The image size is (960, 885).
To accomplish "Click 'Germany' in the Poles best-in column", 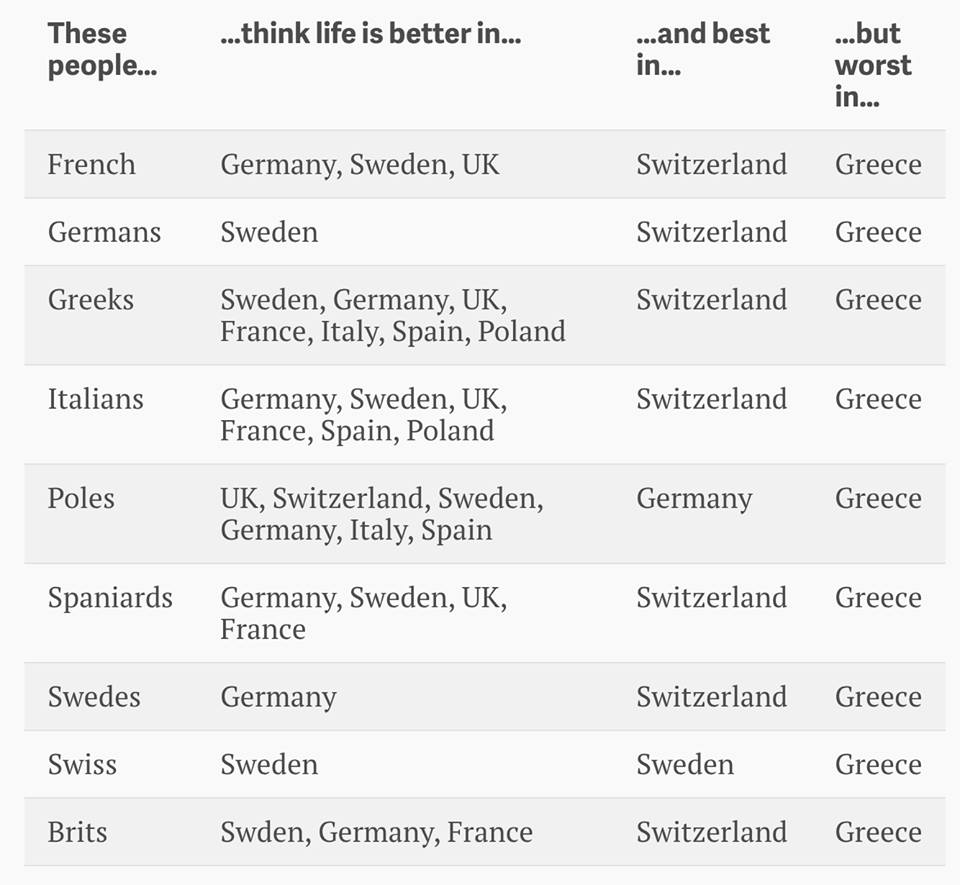I will (x=694, y=498).
